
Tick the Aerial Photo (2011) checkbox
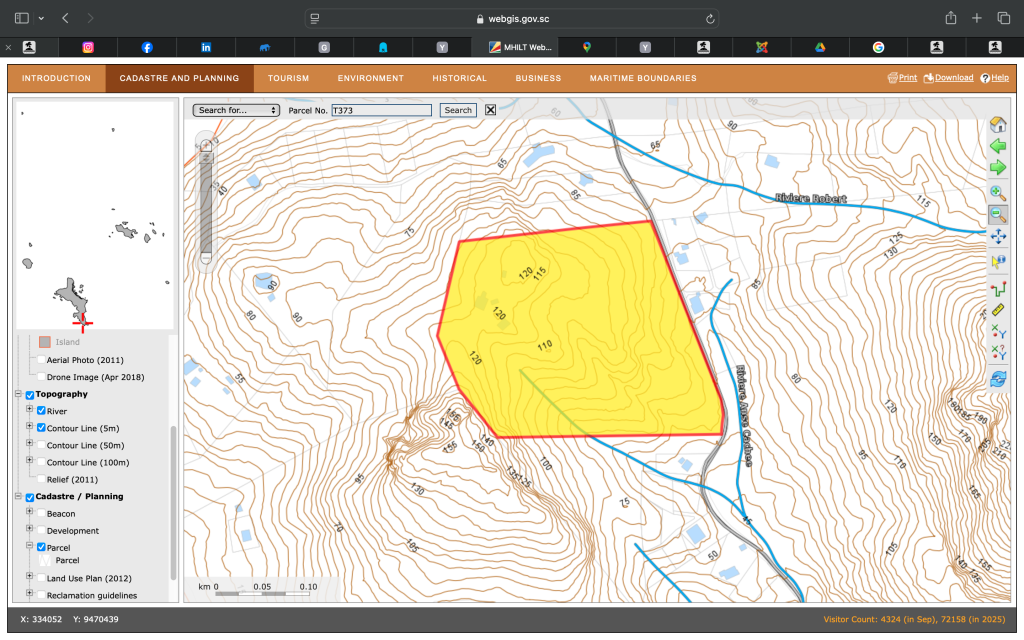[41, 360]
